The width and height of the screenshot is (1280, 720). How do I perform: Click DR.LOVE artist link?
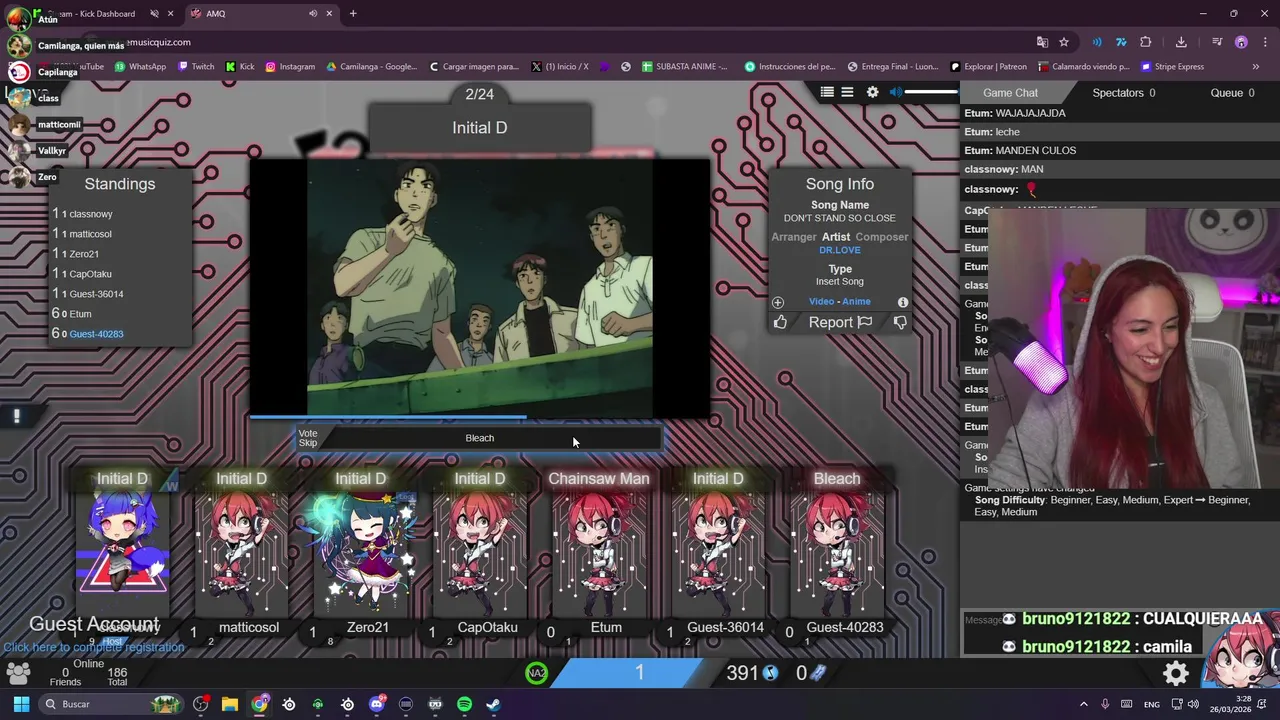pyautogui.click(x=840, y=250)
